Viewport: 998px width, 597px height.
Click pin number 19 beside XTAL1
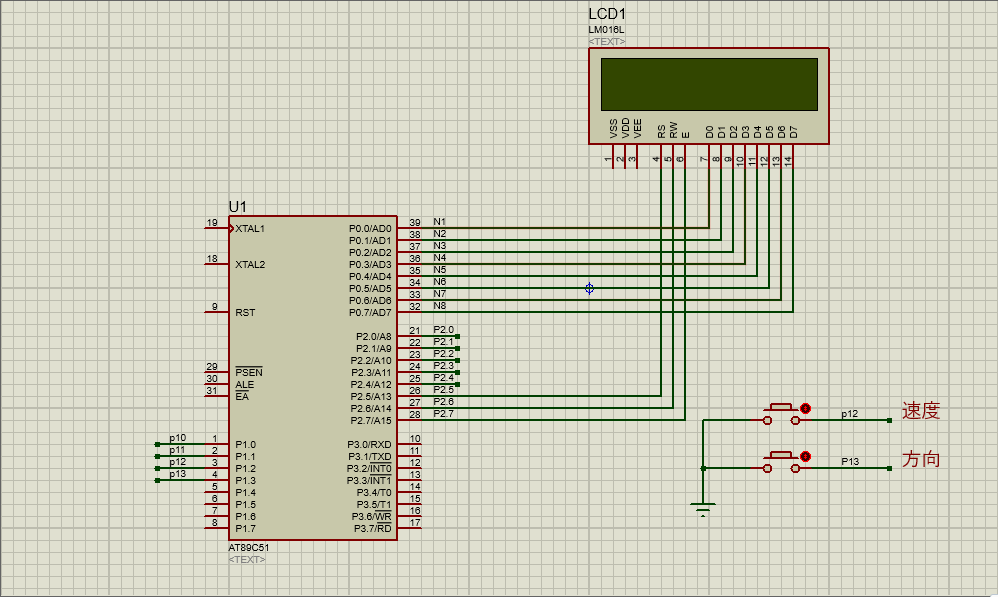pos(212,223)
